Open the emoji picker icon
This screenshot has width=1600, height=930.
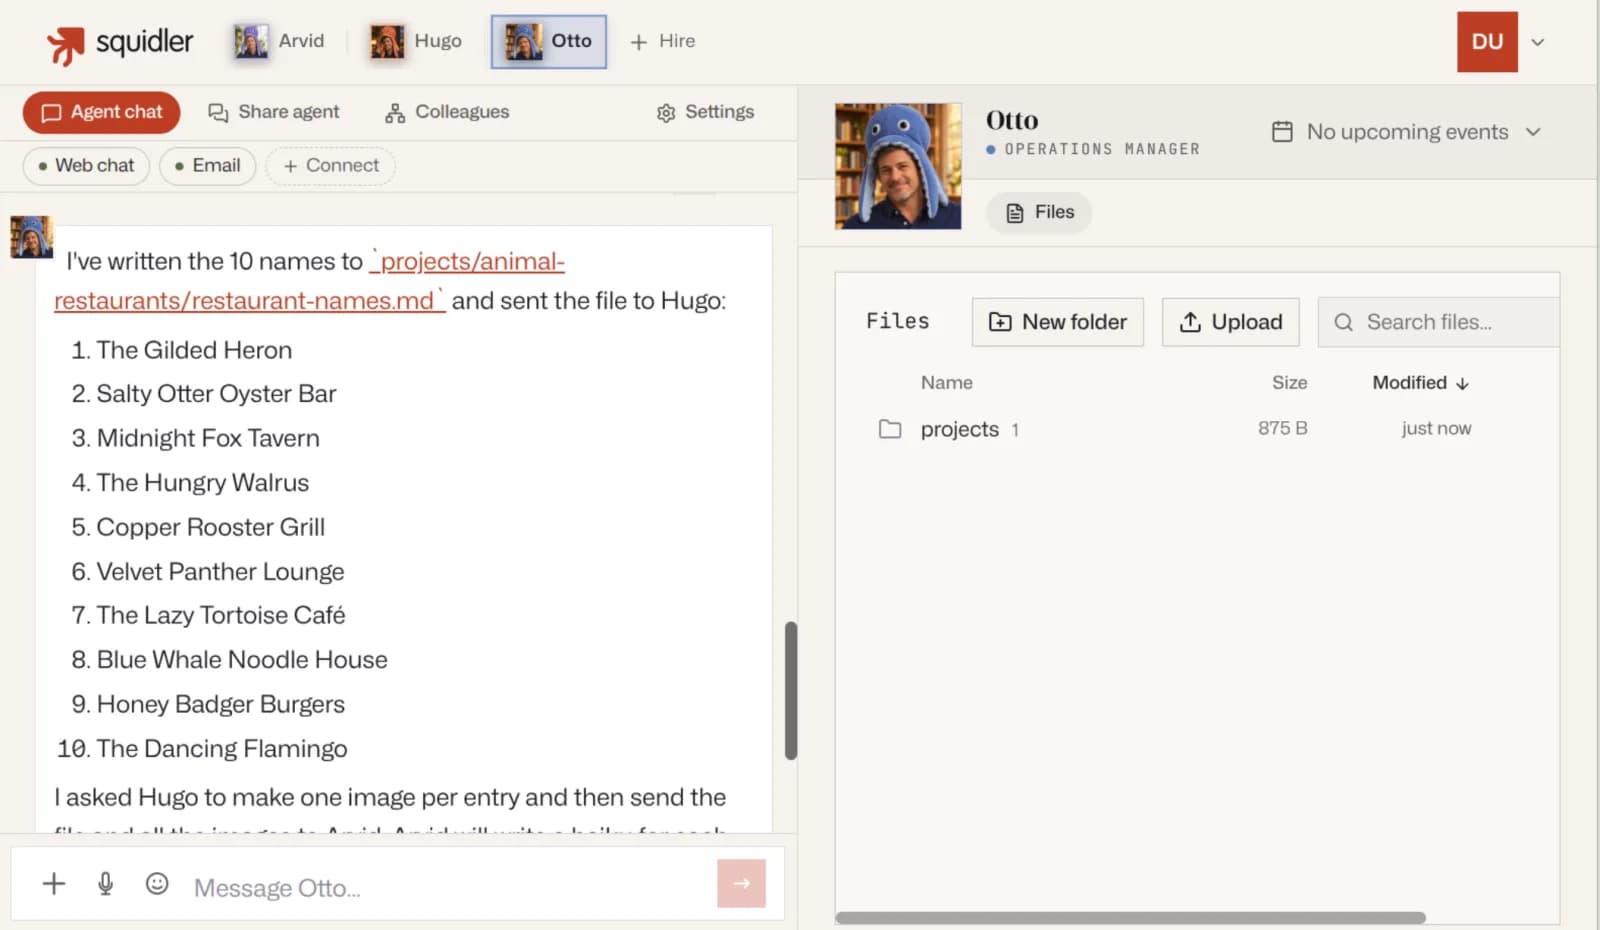tap(157, 884)
